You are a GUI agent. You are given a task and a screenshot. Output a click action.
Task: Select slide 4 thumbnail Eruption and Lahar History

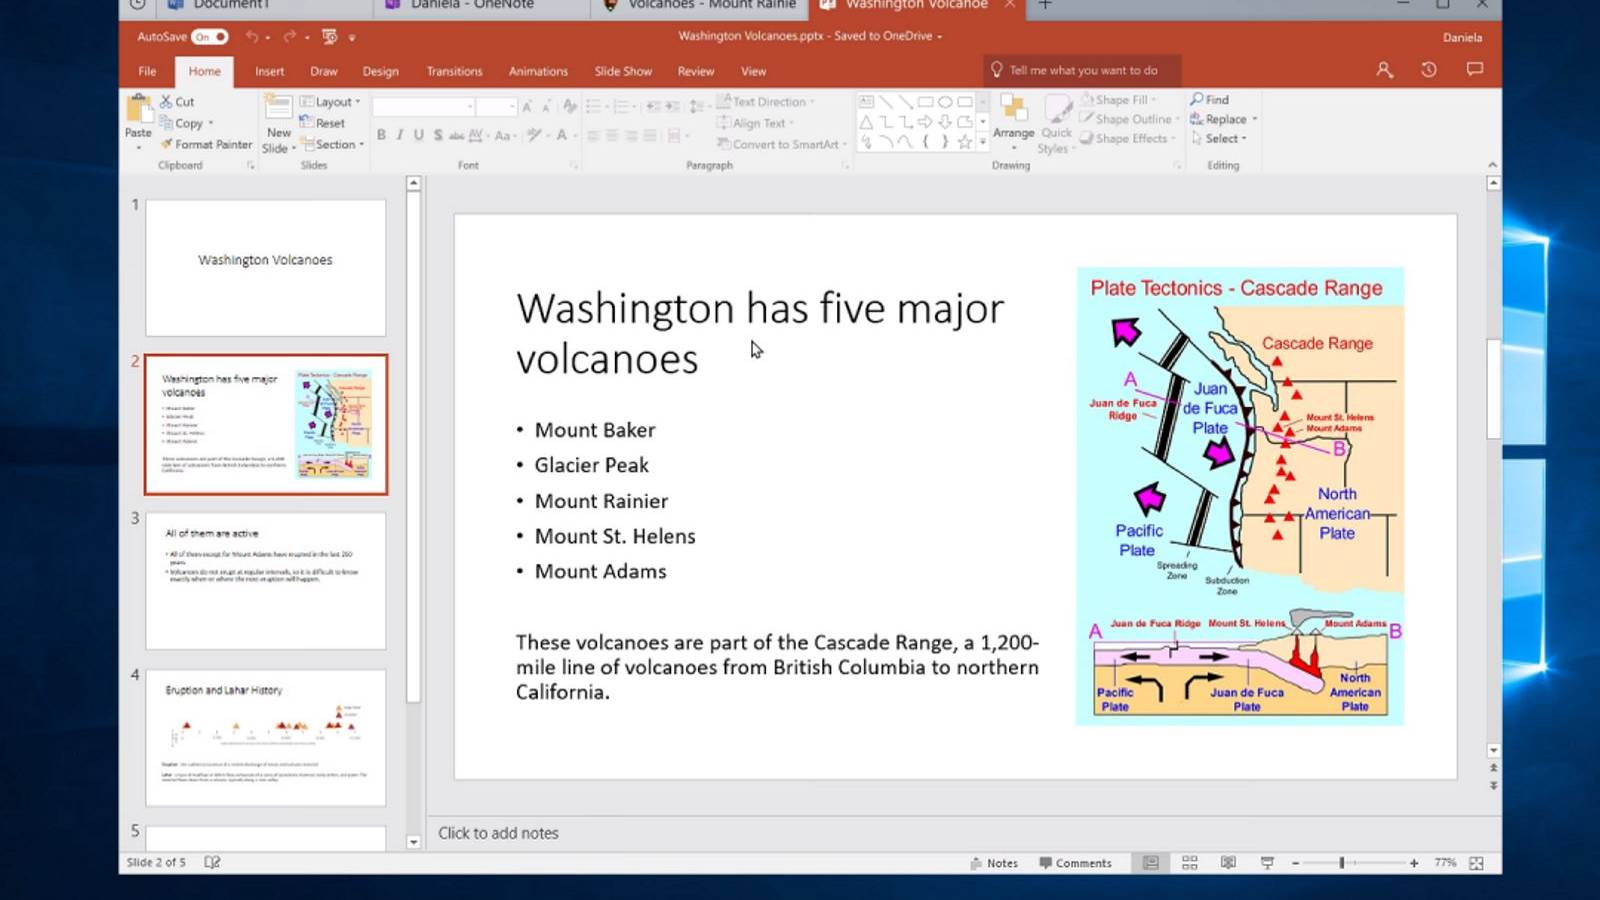pos(266,738)
